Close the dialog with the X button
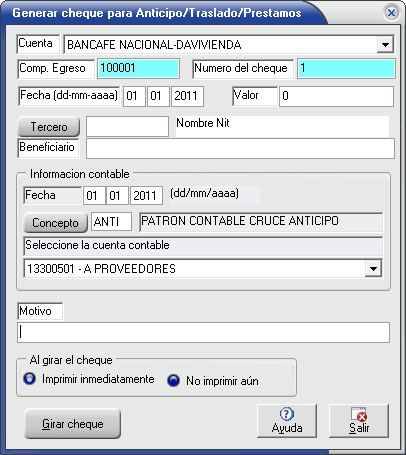The height and width of the screenshot is (455, 406). [x=391, y=13]
